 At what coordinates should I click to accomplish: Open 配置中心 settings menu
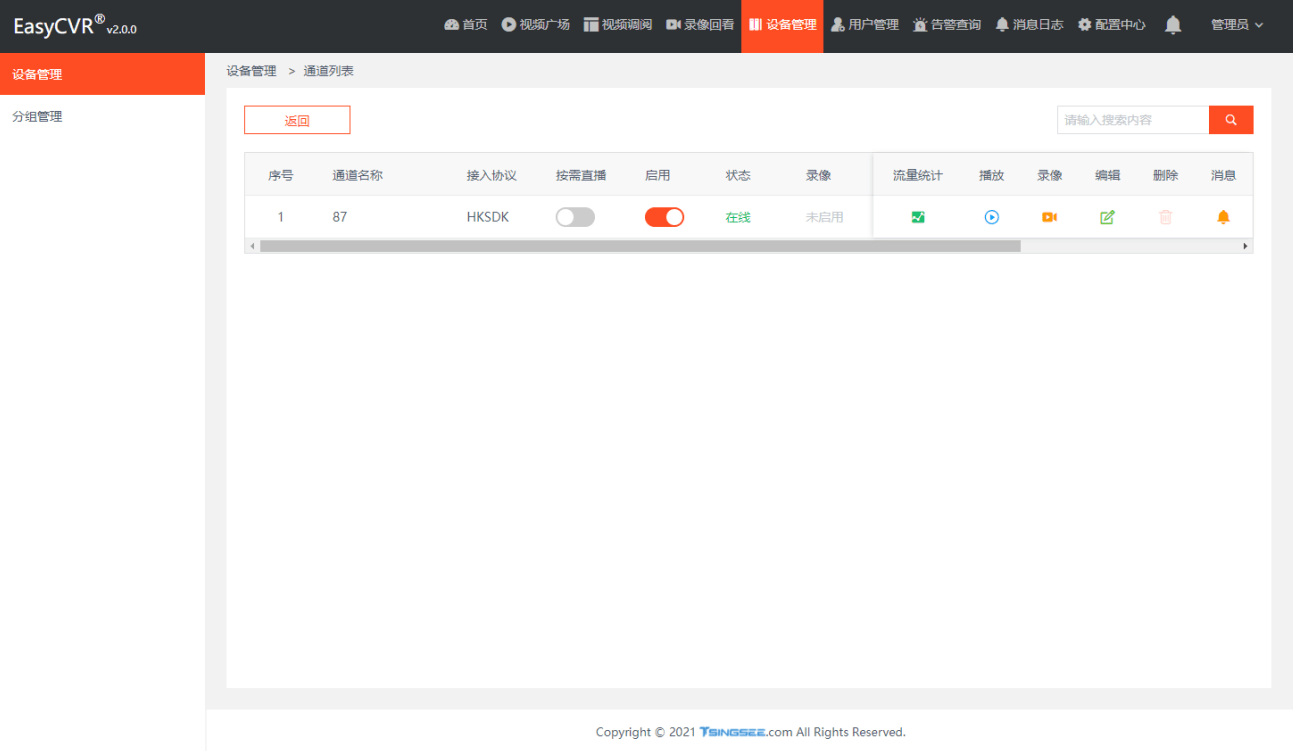coord(1112,25)
